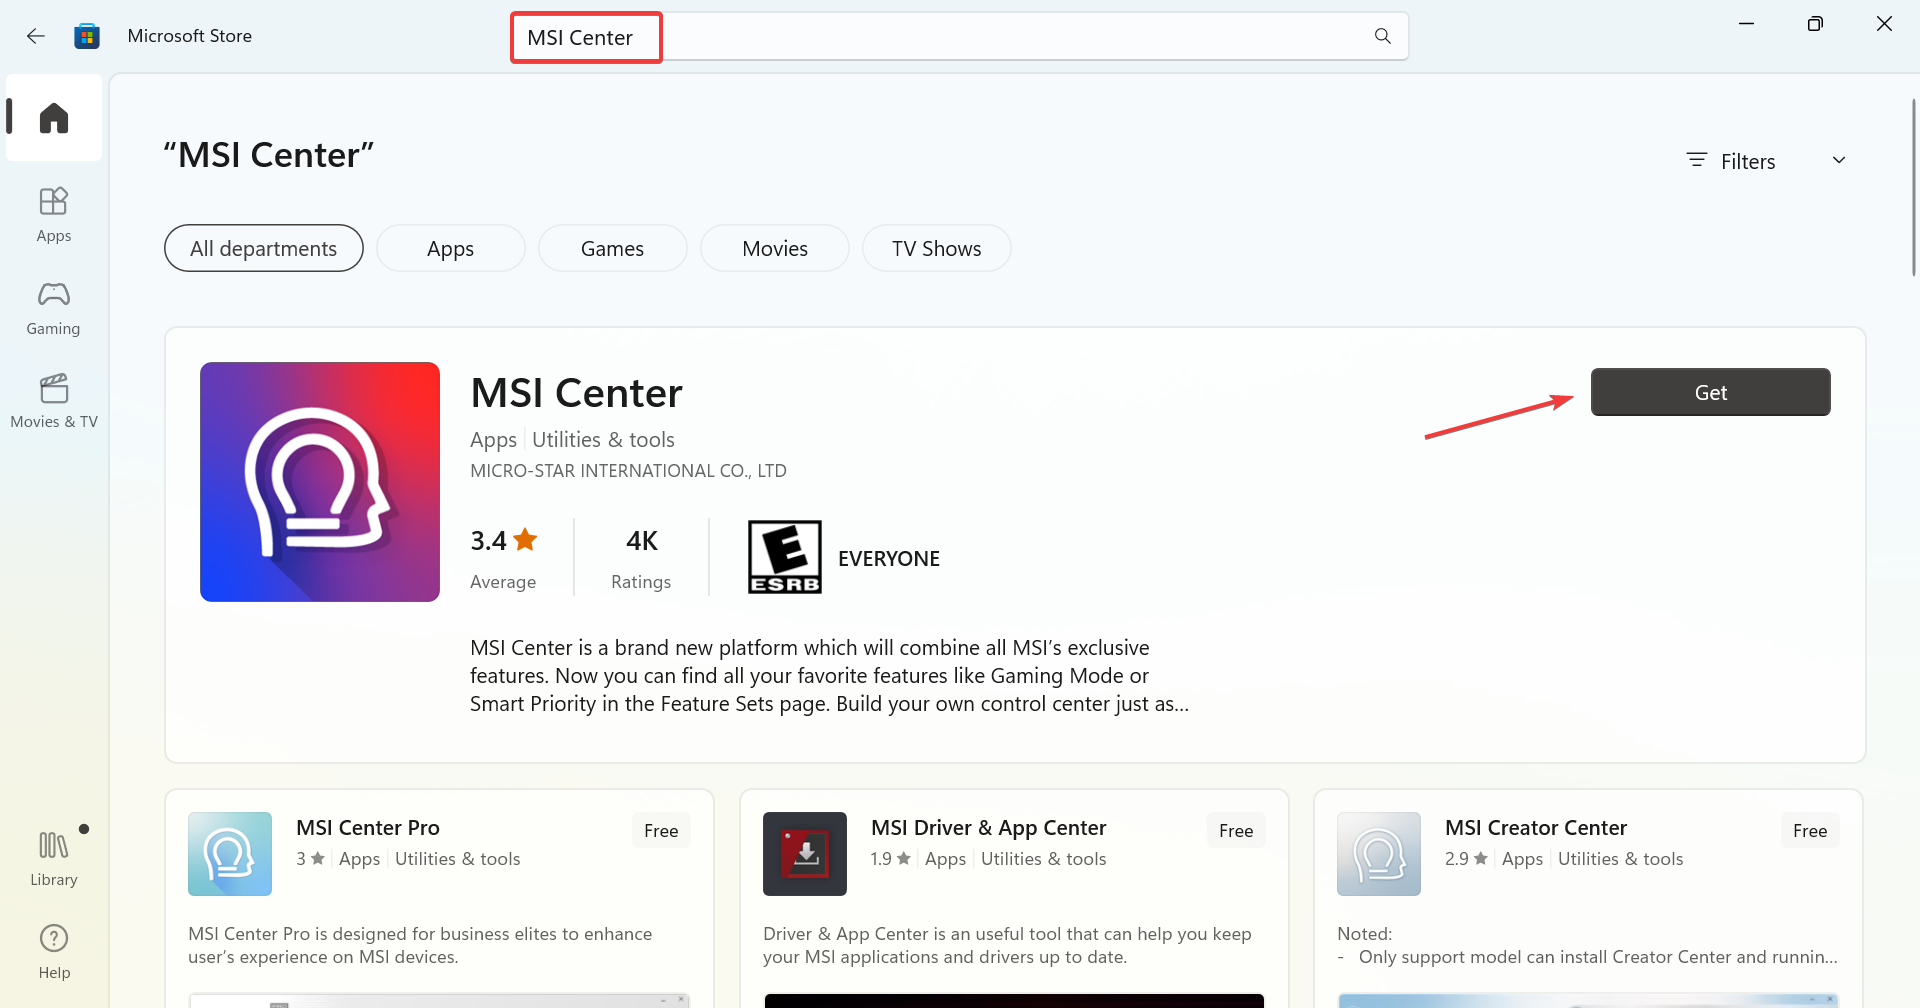The width and height of the screenshot is (1920, 1008).
Task: Click Utilities & tools under MSI Center
Action: [x=603, y=440]
